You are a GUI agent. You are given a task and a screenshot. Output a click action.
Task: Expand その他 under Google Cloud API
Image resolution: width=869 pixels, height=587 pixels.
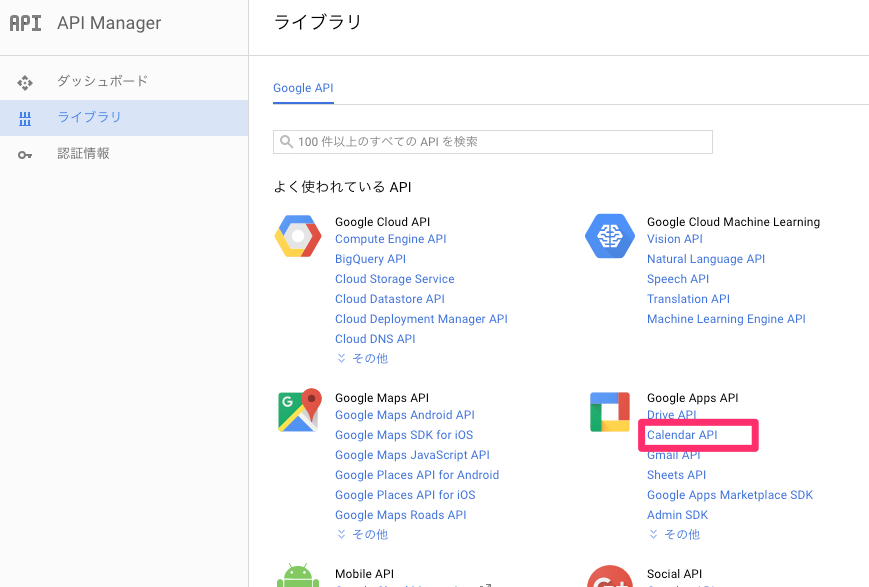(x=362, y=359)
